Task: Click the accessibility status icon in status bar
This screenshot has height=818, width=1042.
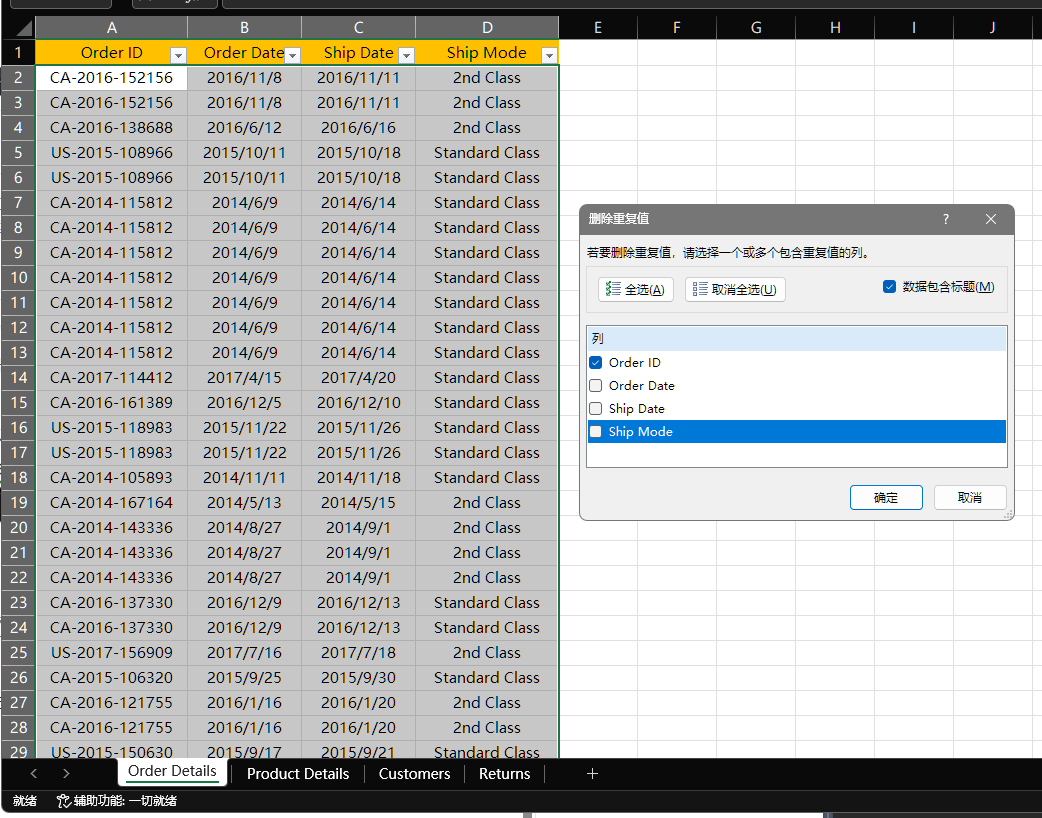Action: tap(64, 801)
